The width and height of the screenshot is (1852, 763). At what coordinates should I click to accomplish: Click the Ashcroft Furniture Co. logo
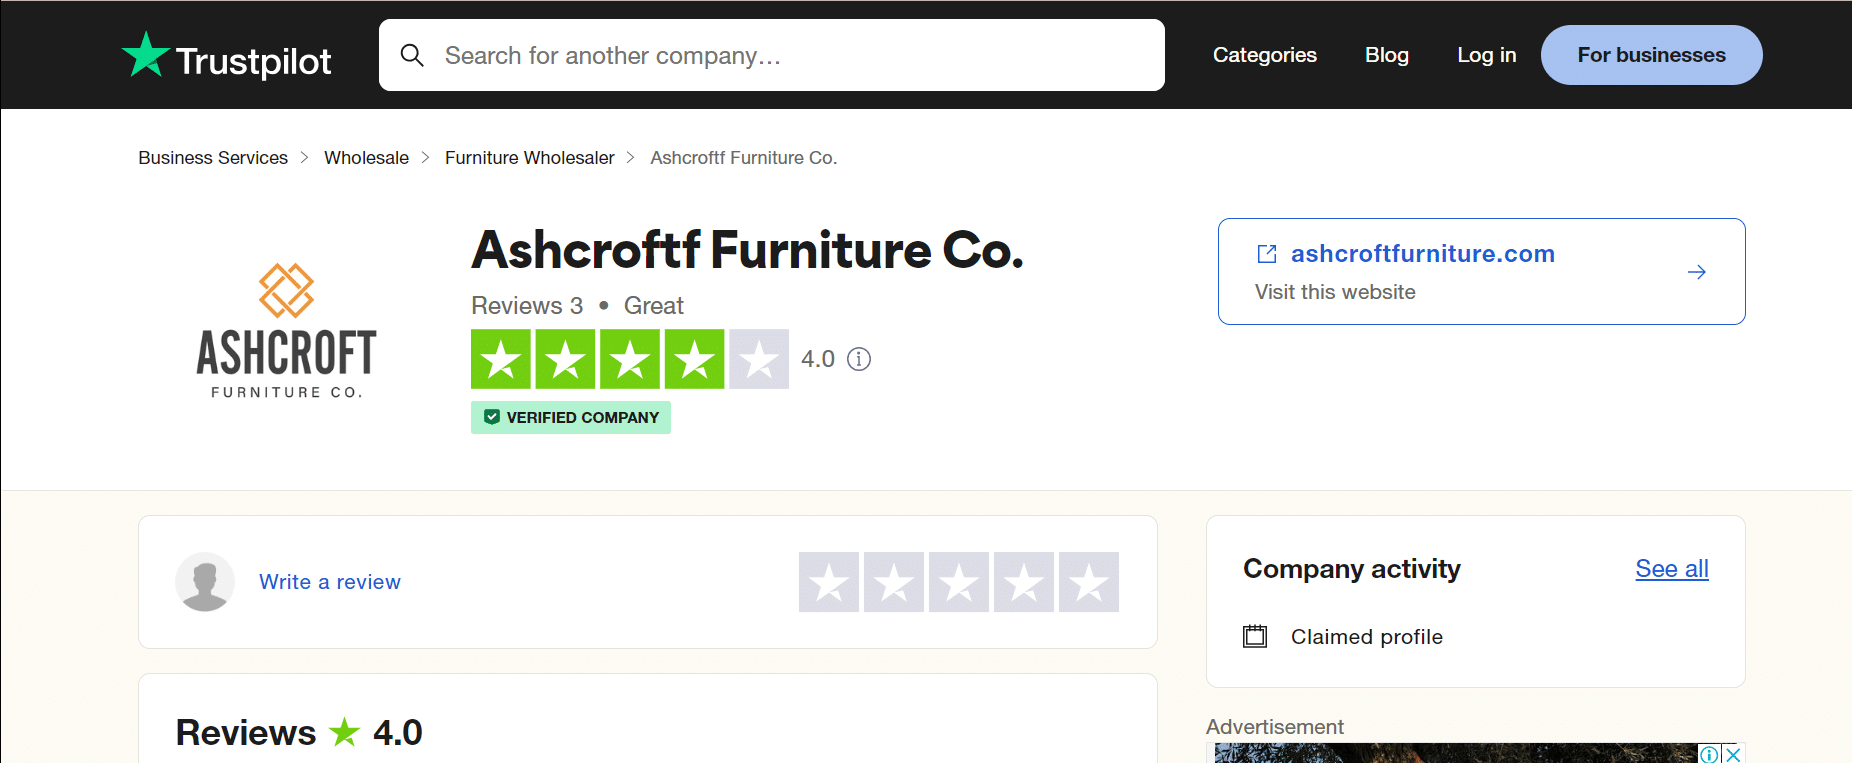tap(287, 332)
